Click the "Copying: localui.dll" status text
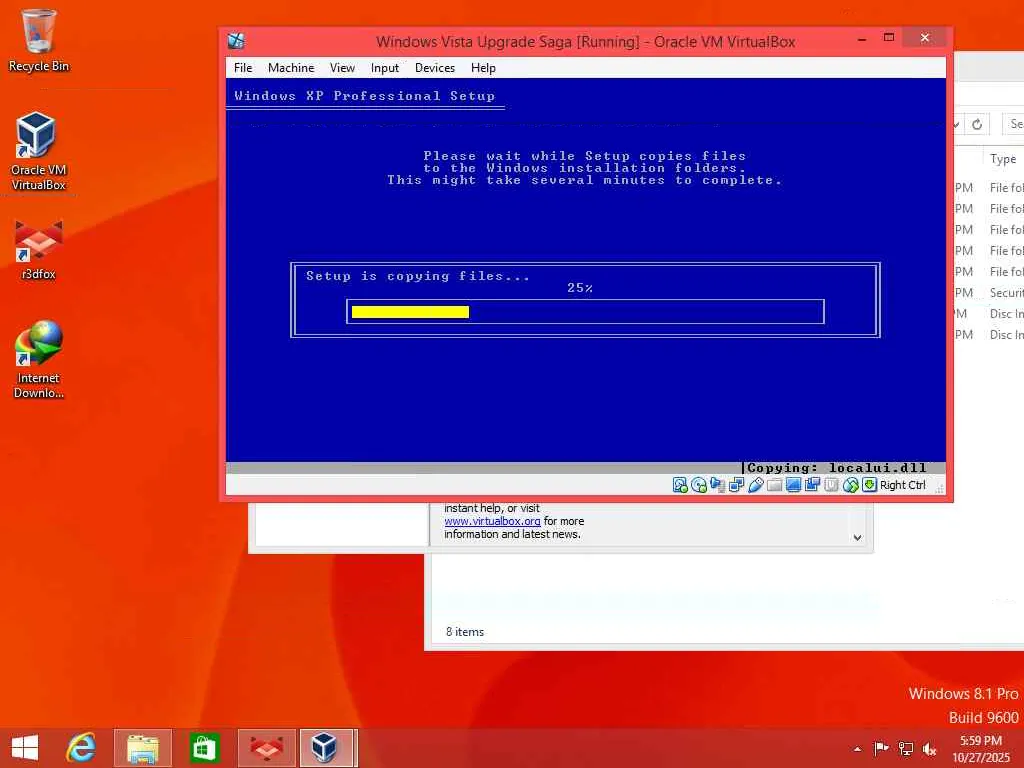The height and width of the screenshot is (768, 1024). coord(837,468)
